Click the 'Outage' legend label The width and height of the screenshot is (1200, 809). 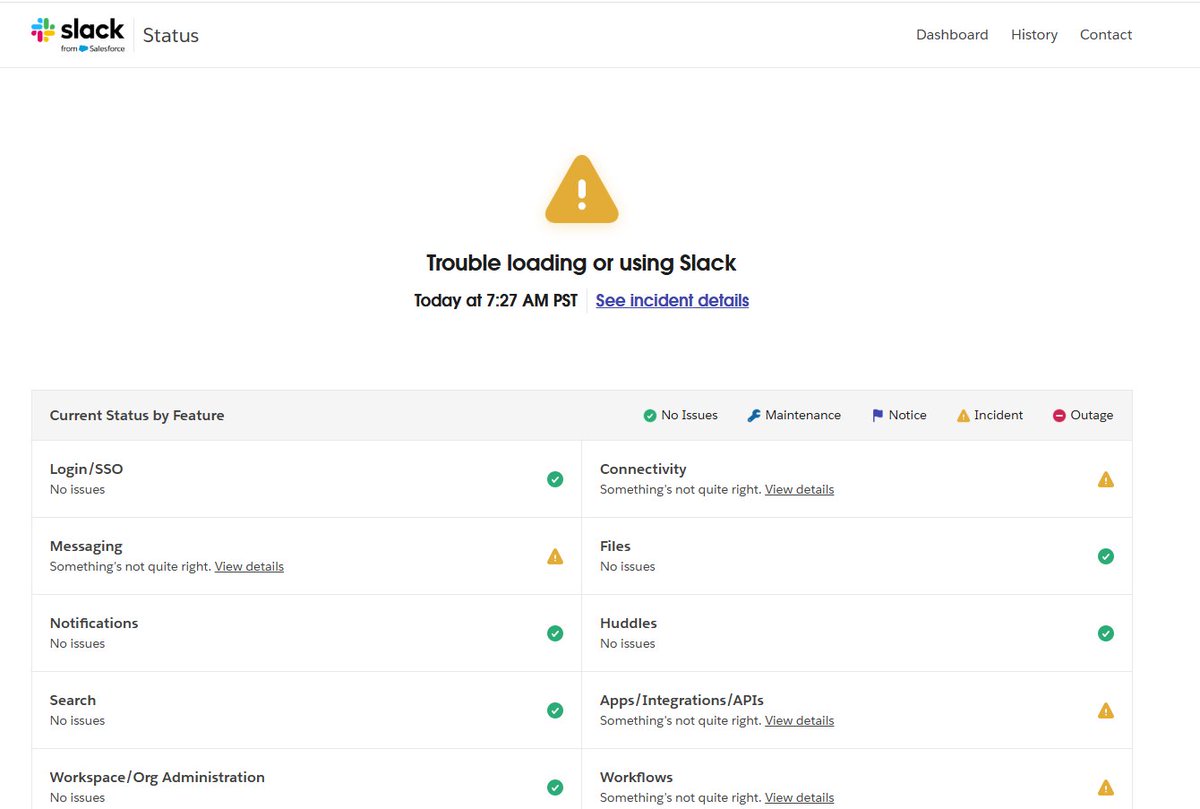pos(1091,415)
